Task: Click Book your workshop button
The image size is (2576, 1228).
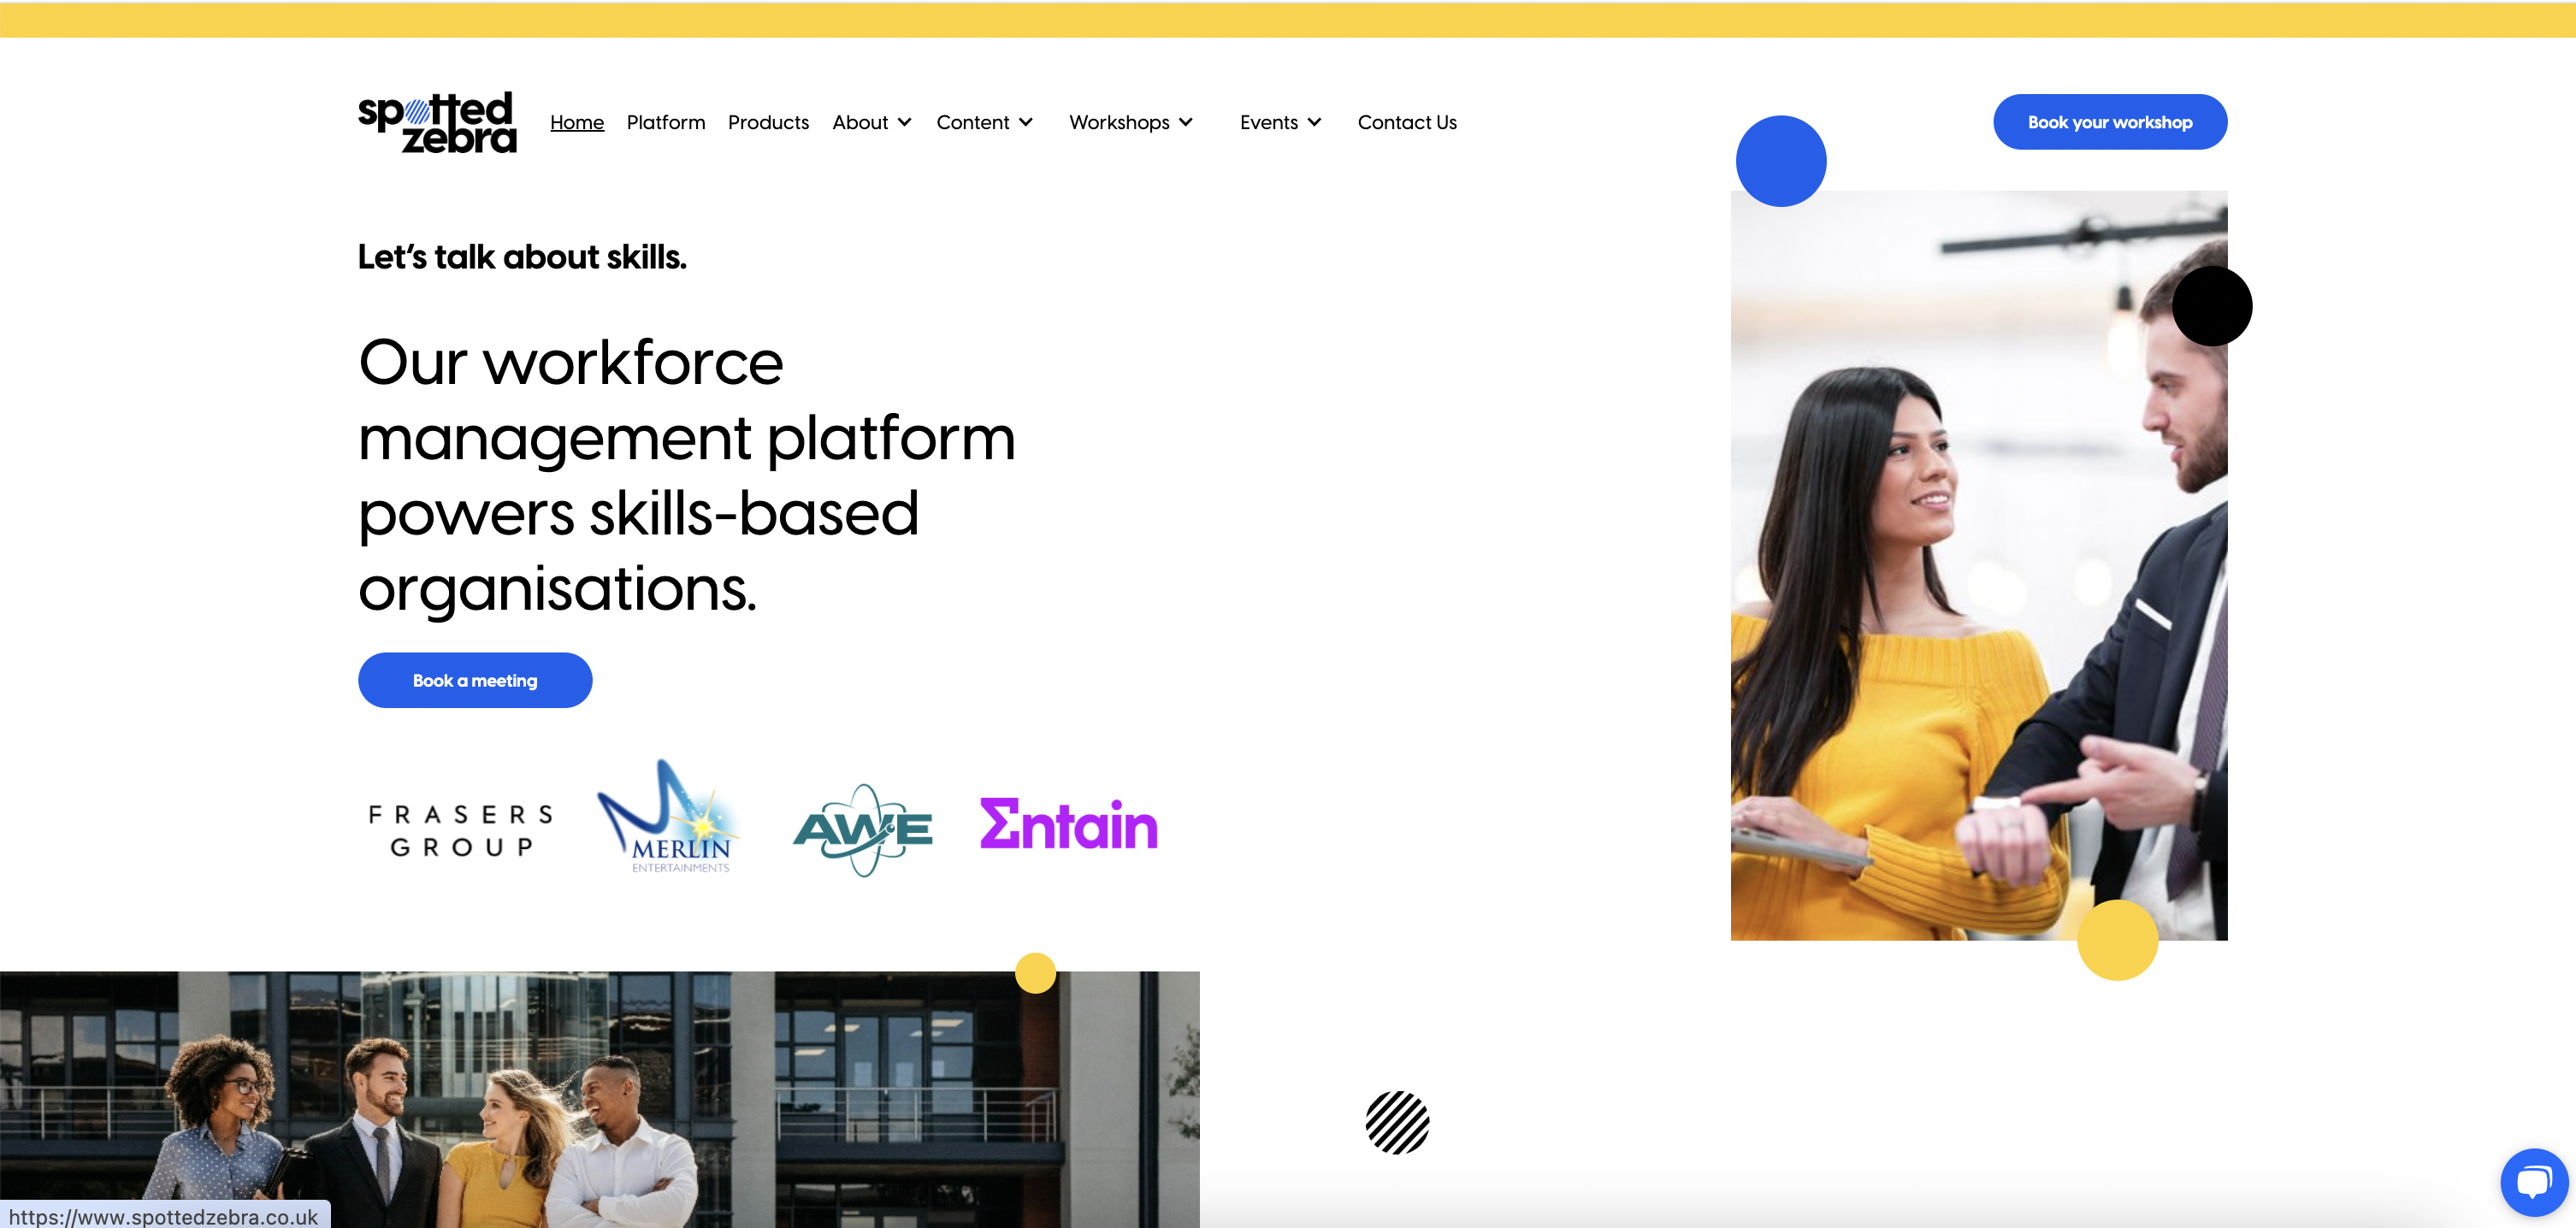Action: click(2109, 122)
